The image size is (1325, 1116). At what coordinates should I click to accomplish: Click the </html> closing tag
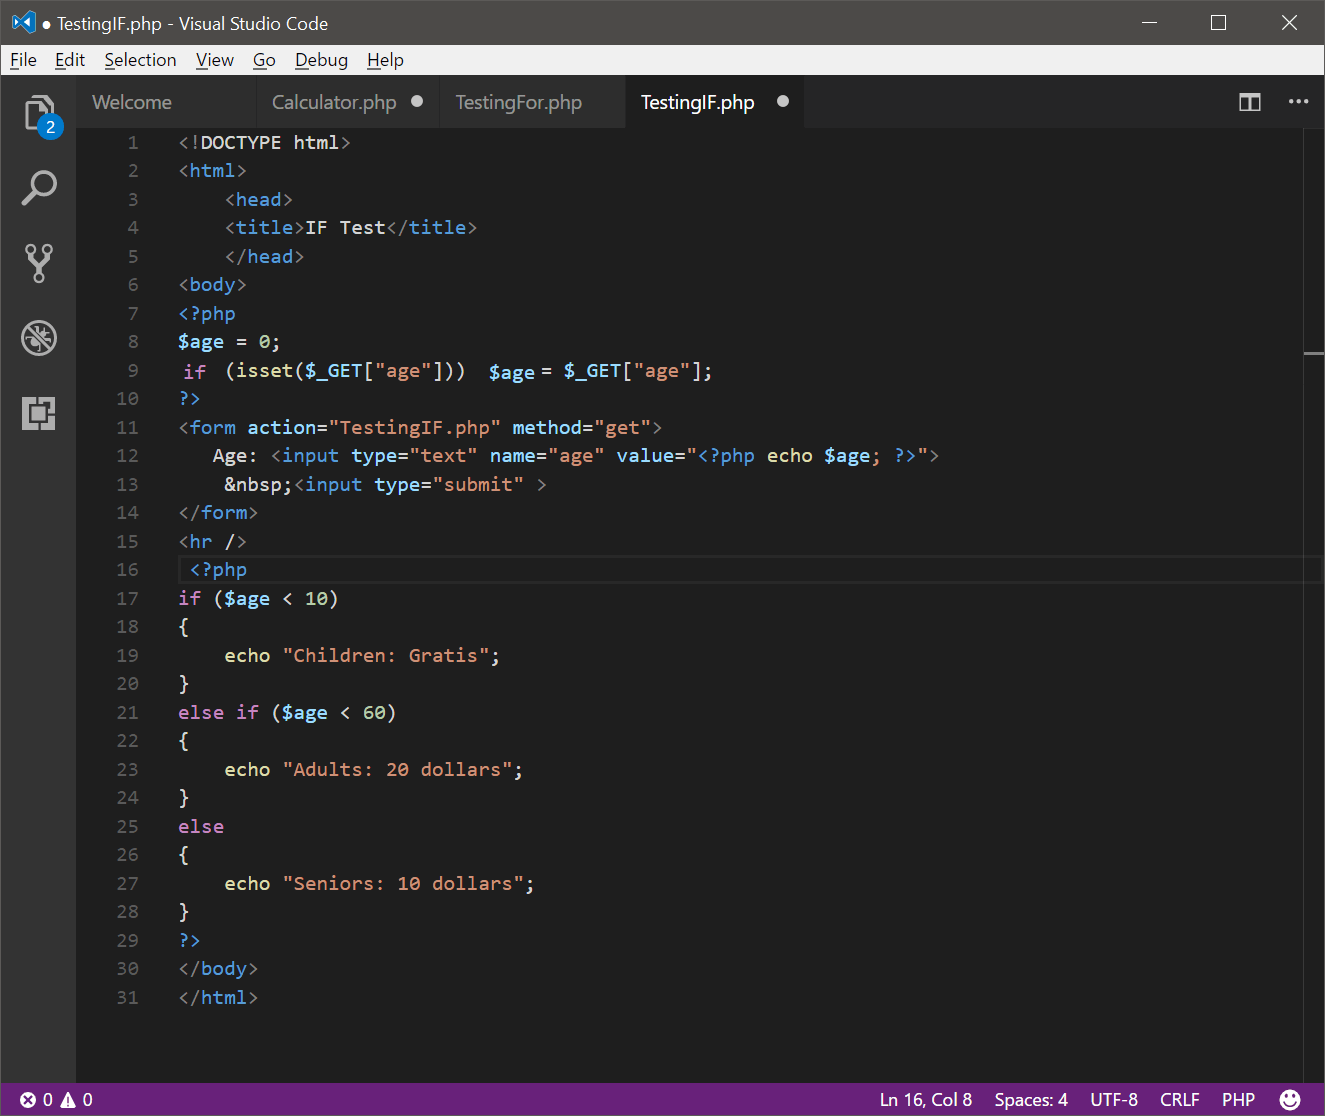pyautogui.click(x=218, y=997)
